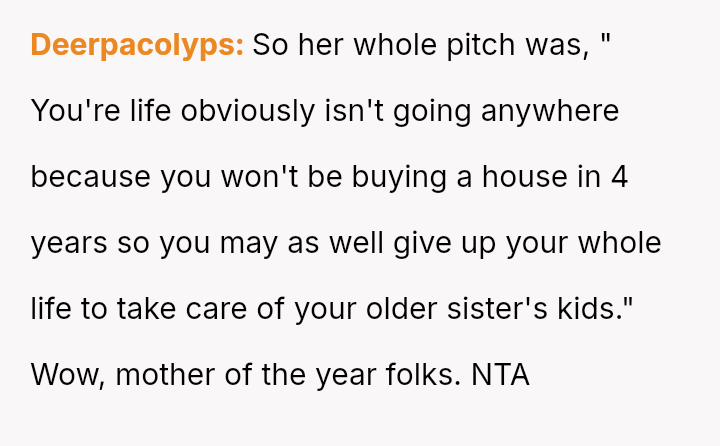Click the word "buying" in the comment
The width and height of the screenshot is (720, 446).
(x=391, y=177)
